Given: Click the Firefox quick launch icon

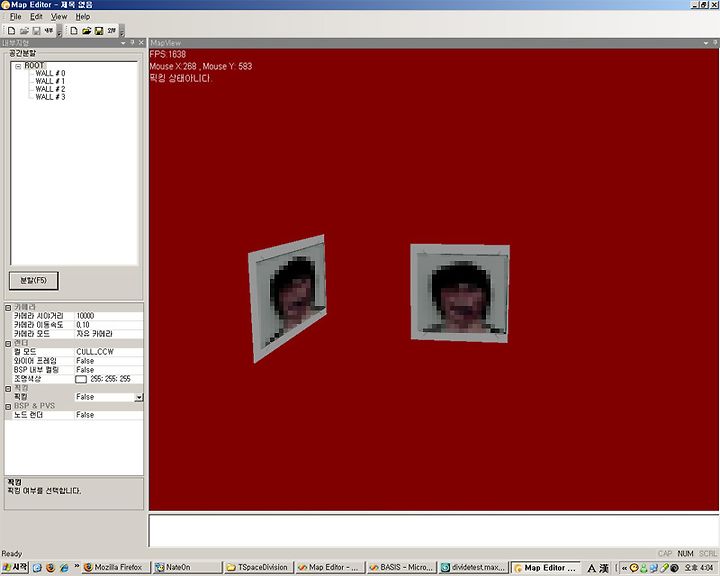Looking at the screenshot, I should pos(51,568).
